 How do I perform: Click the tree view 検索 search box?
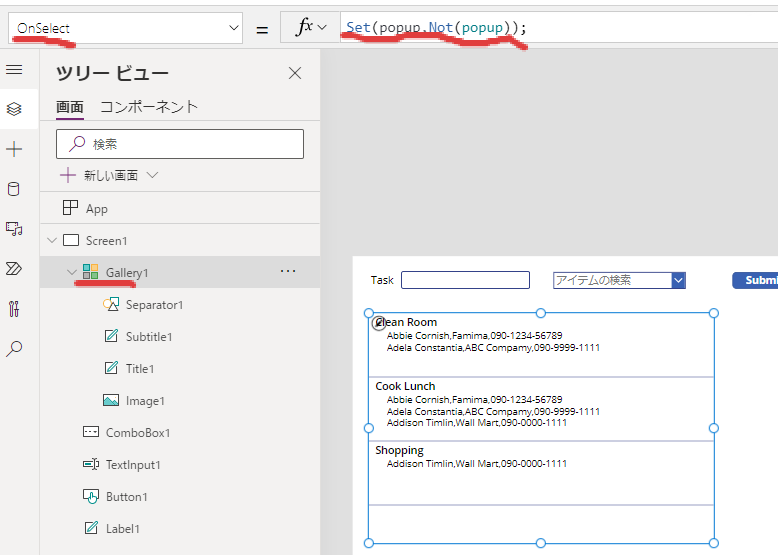click(x=180, y=144)
